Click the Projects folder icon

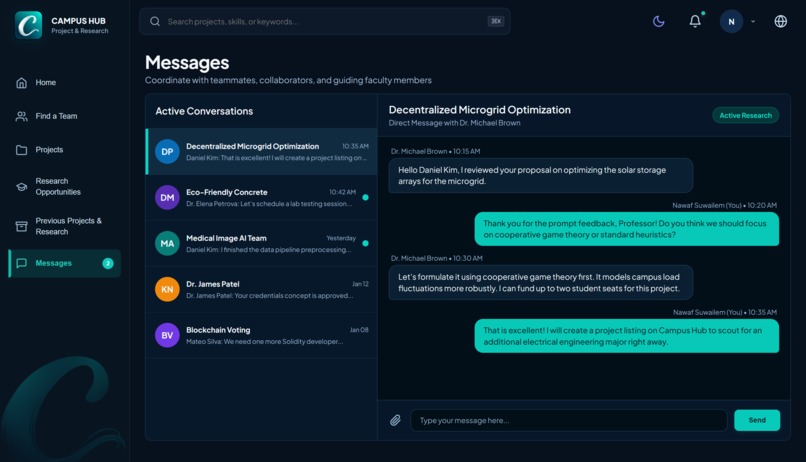(x=22, y=150)
